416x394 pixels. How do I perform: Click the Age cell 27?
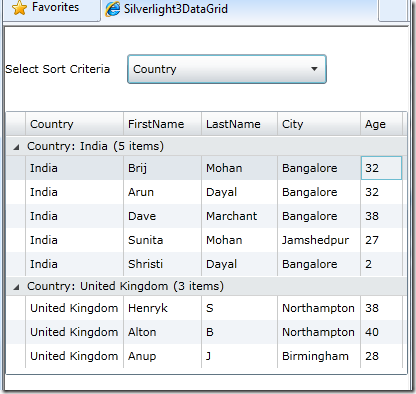[x=381, y=240]
